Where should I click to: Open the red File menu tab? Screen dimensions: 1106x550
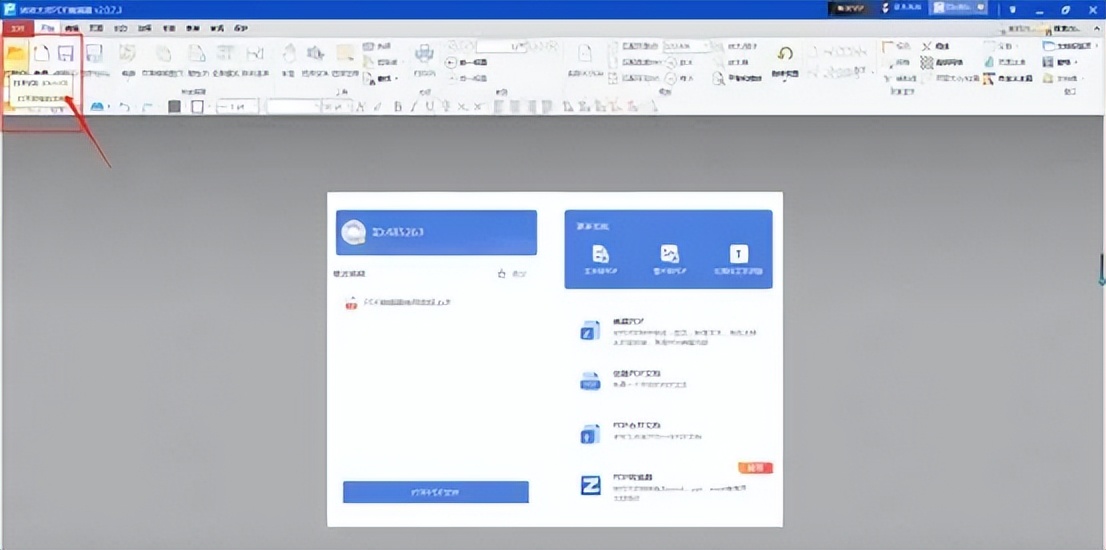tap(16, 29)
